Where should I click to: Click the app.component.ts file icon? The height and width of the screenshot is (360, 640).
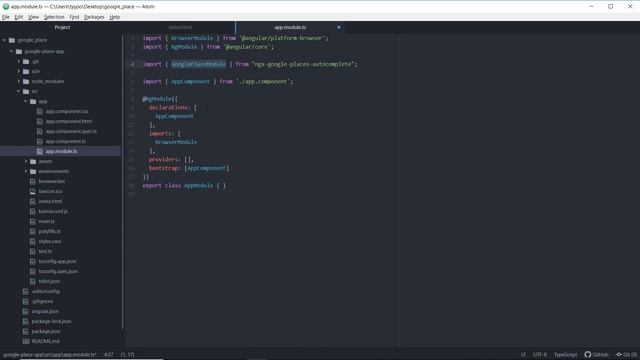[x=40, y=141]
